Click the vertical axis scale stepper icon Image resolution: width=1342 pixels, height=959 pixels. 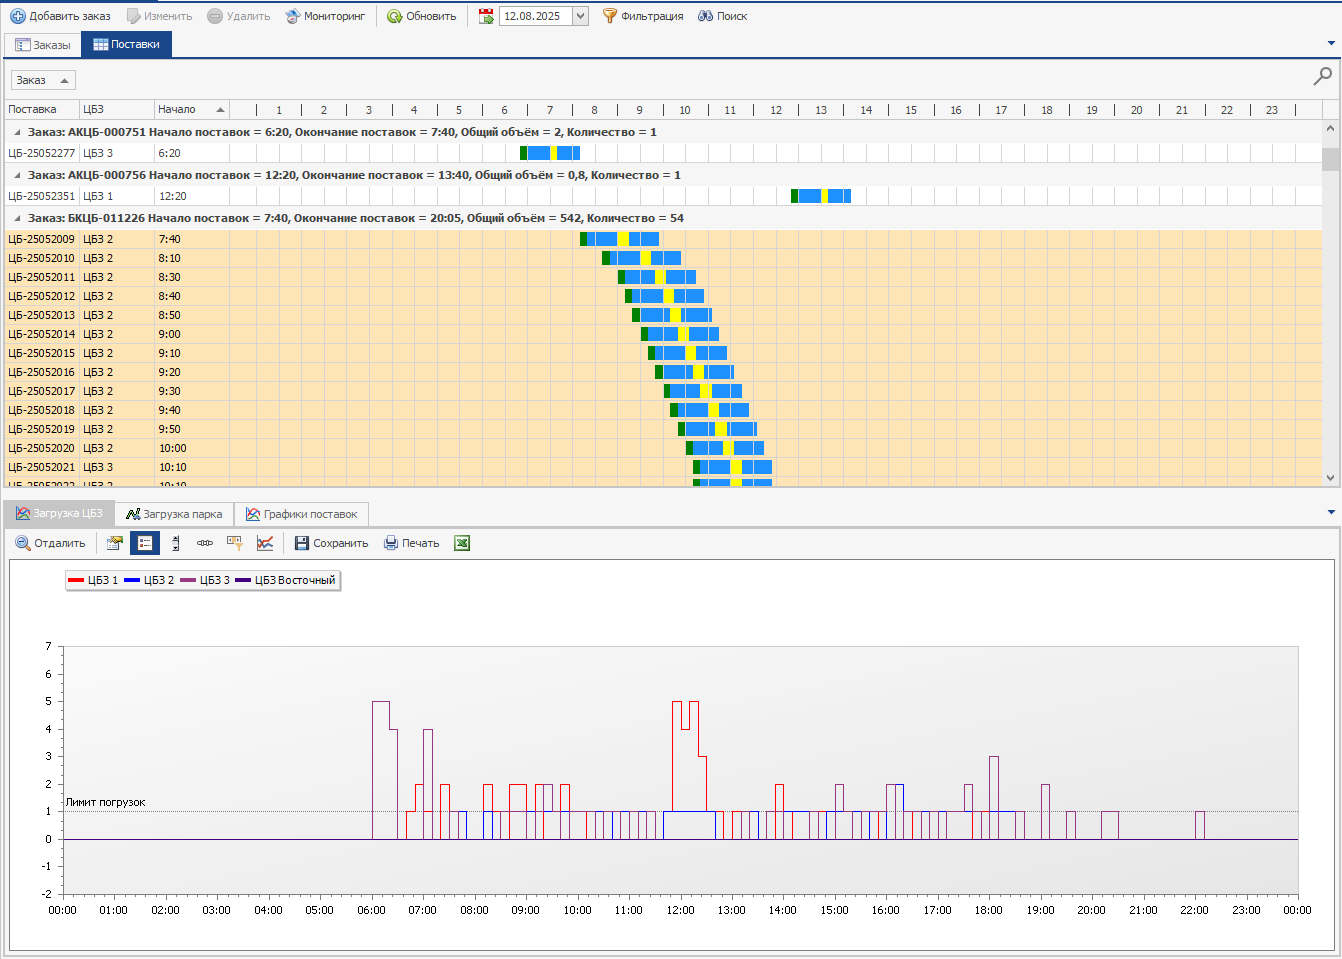[176, 543]
